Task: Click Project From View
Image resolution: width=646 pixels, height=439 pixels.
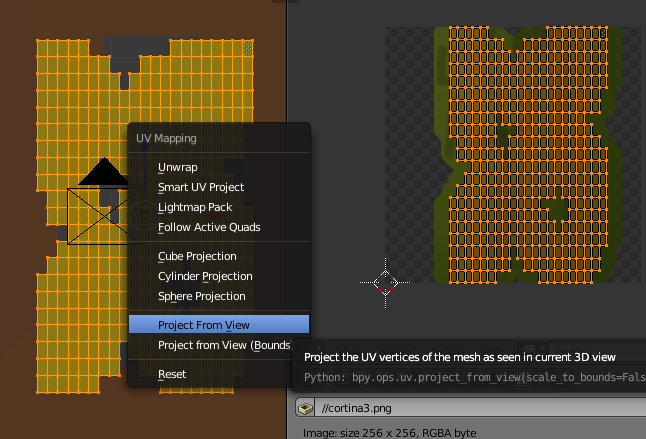Action: 219,325
